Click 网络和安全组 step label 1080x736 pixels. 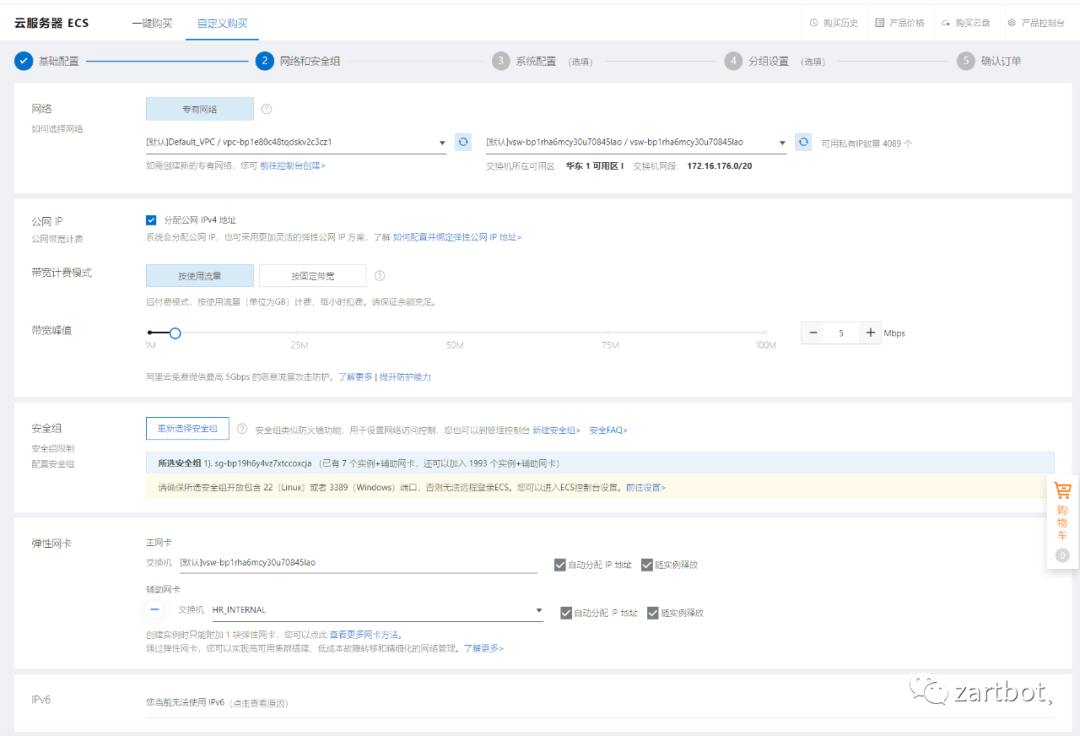coord(310,61)
